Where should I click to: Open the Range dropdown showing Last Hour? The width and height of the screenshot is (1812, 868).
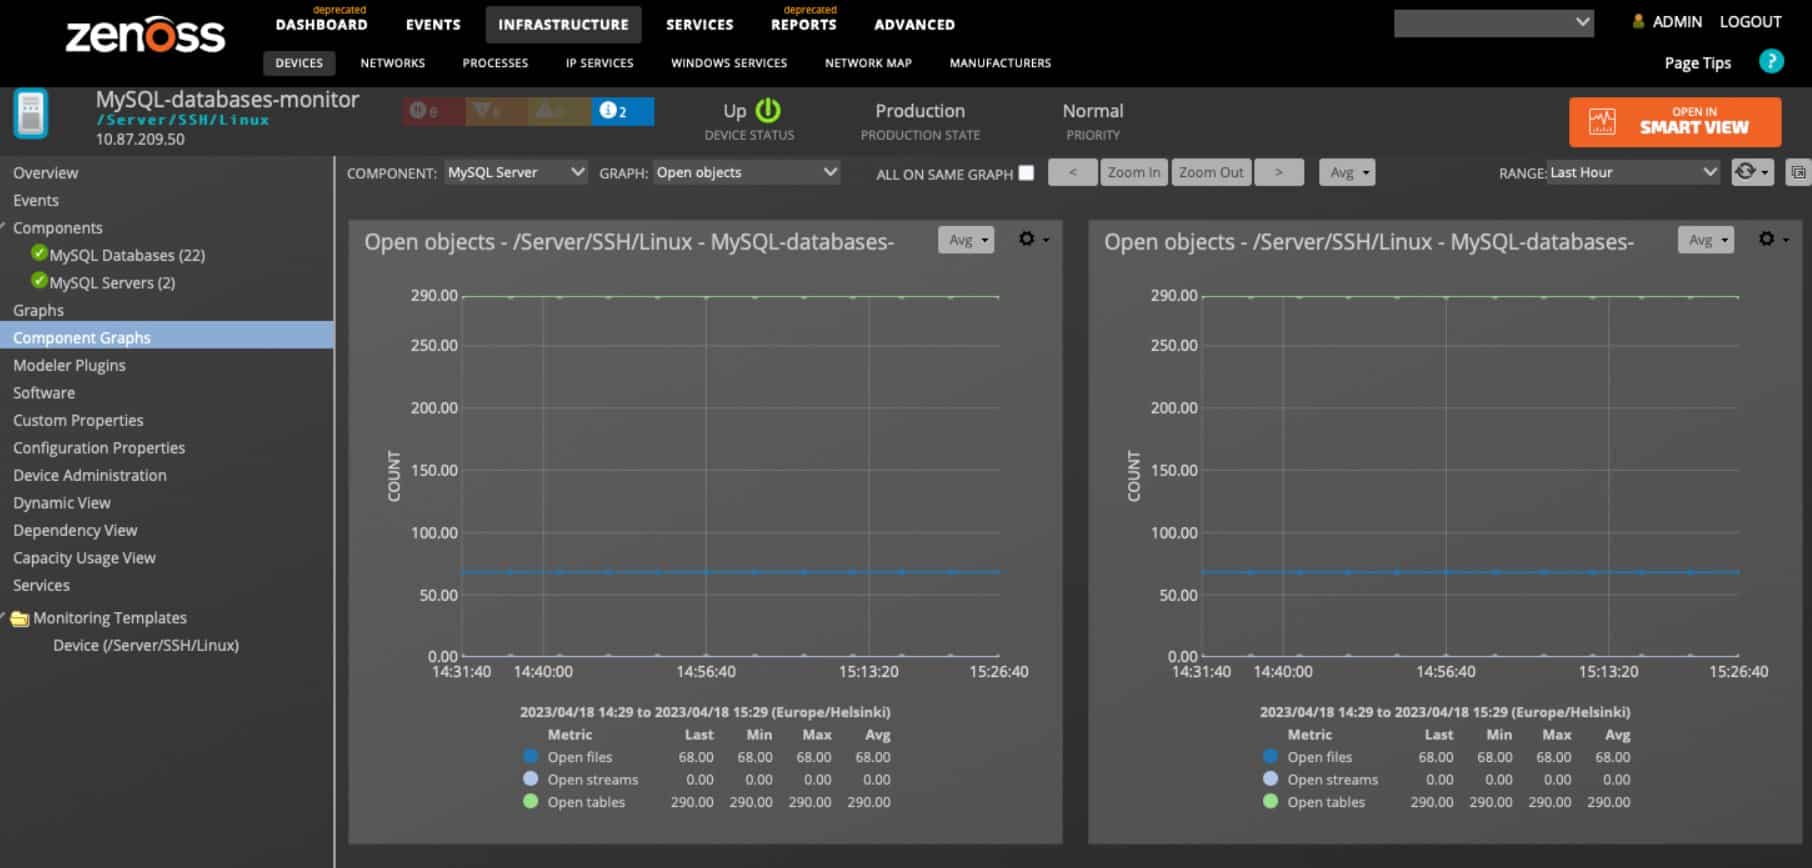(1633, 172)
